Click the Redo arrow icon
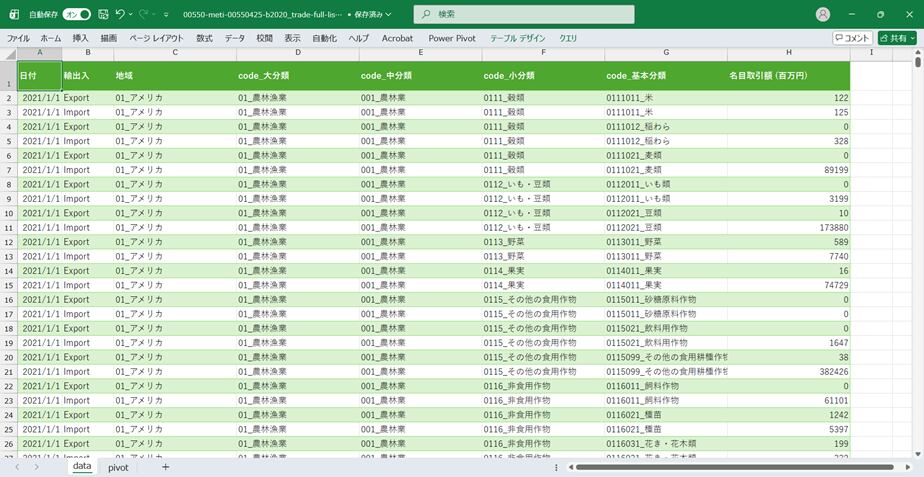Screen dimensions: 924x477 (x=145, y=15)
